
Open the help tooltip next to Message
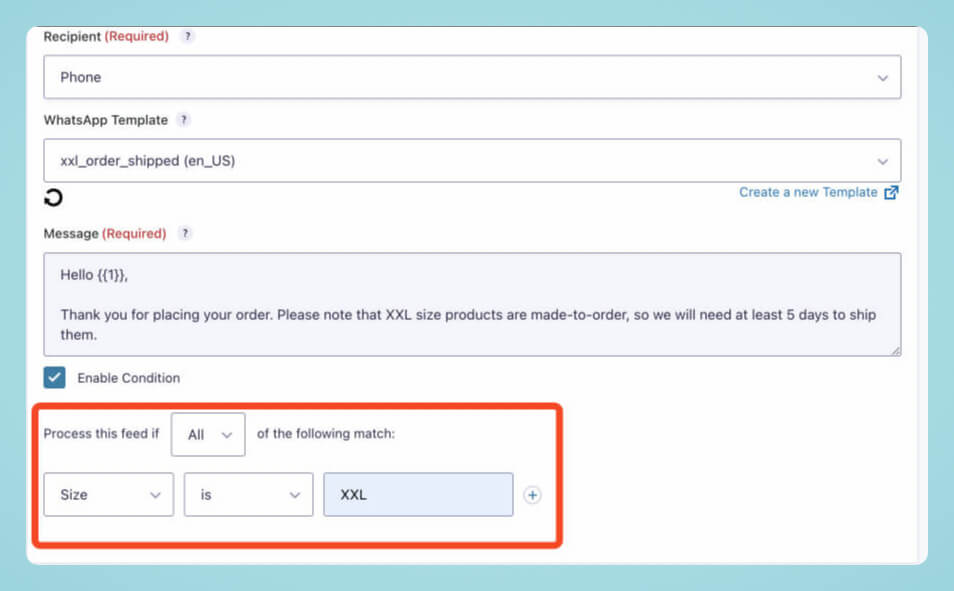(x=184, y=234)
